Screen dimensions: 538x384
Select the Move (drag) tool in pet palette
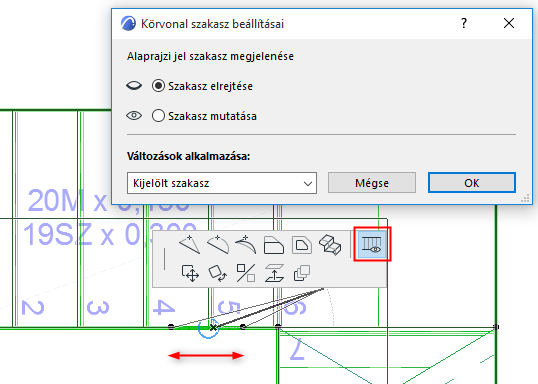(x=190, y=273)
